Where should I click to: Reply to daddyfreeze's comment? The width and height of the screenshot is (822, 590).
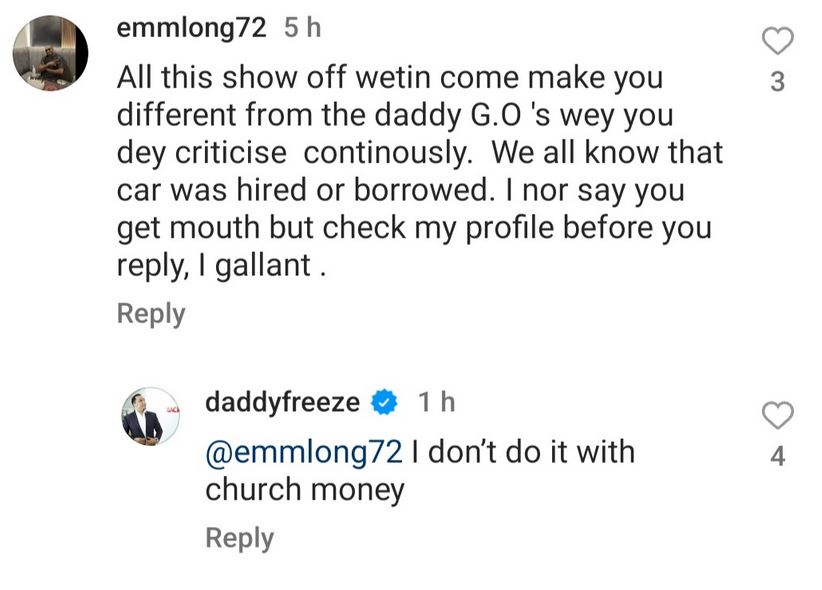239,538
